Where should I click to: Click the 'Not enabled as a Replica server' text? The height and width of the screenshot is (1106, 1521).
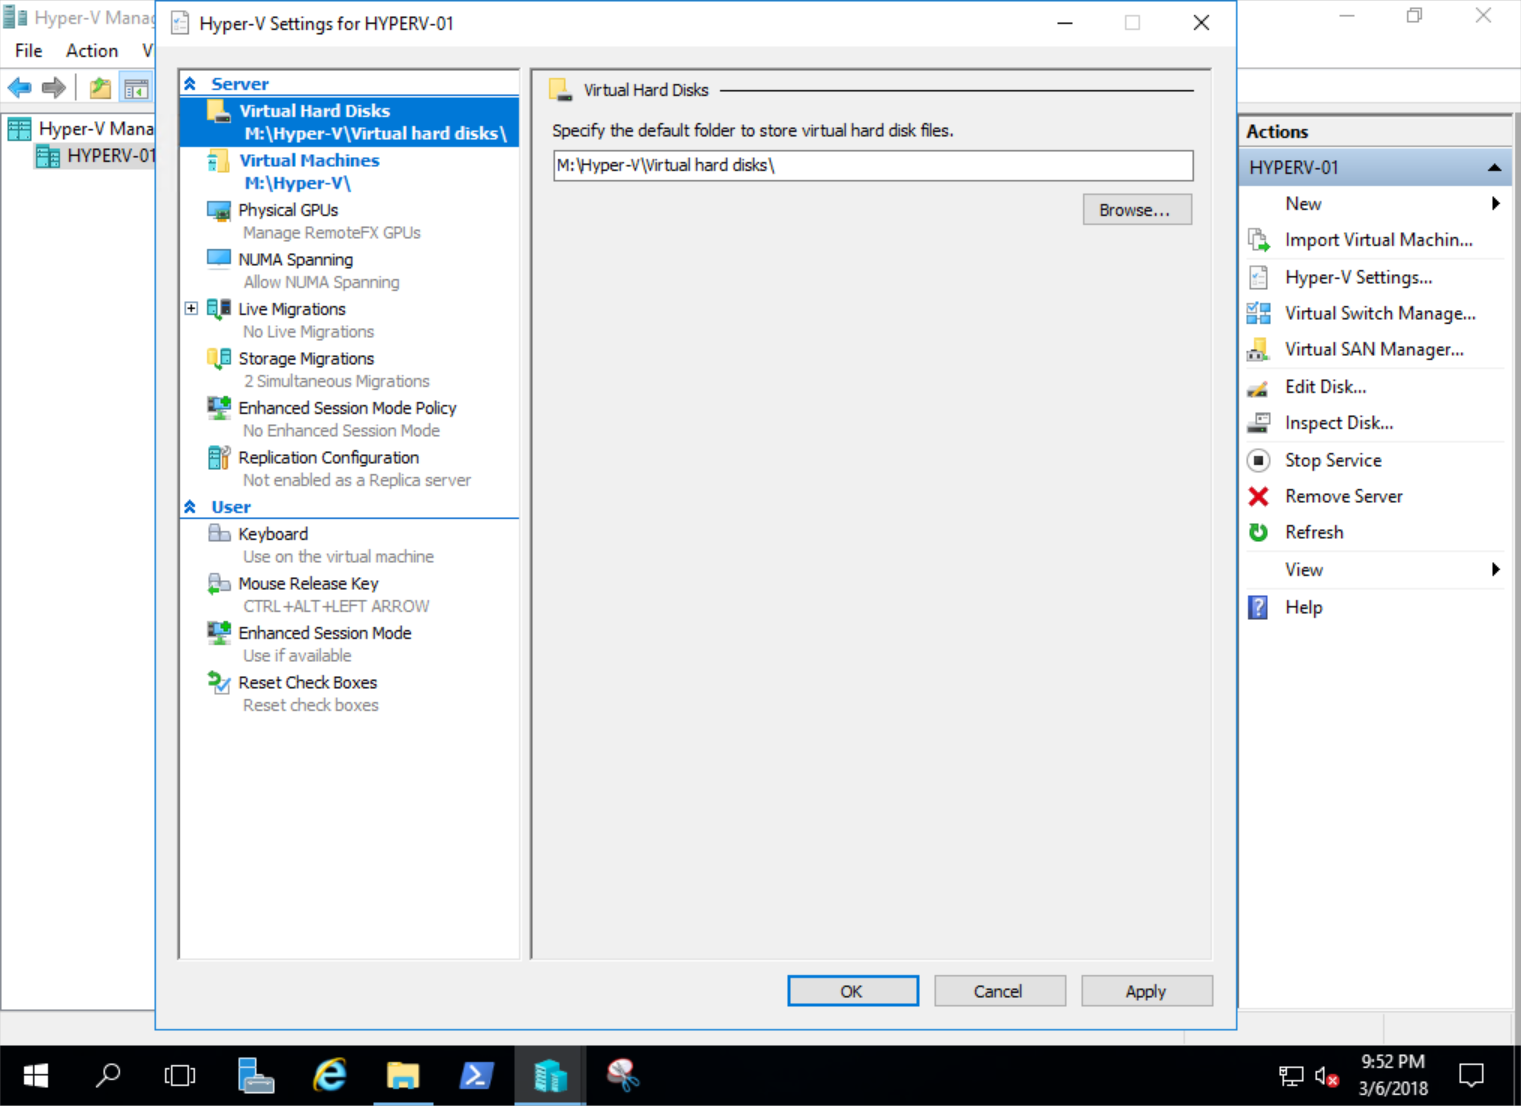[357, 480]
